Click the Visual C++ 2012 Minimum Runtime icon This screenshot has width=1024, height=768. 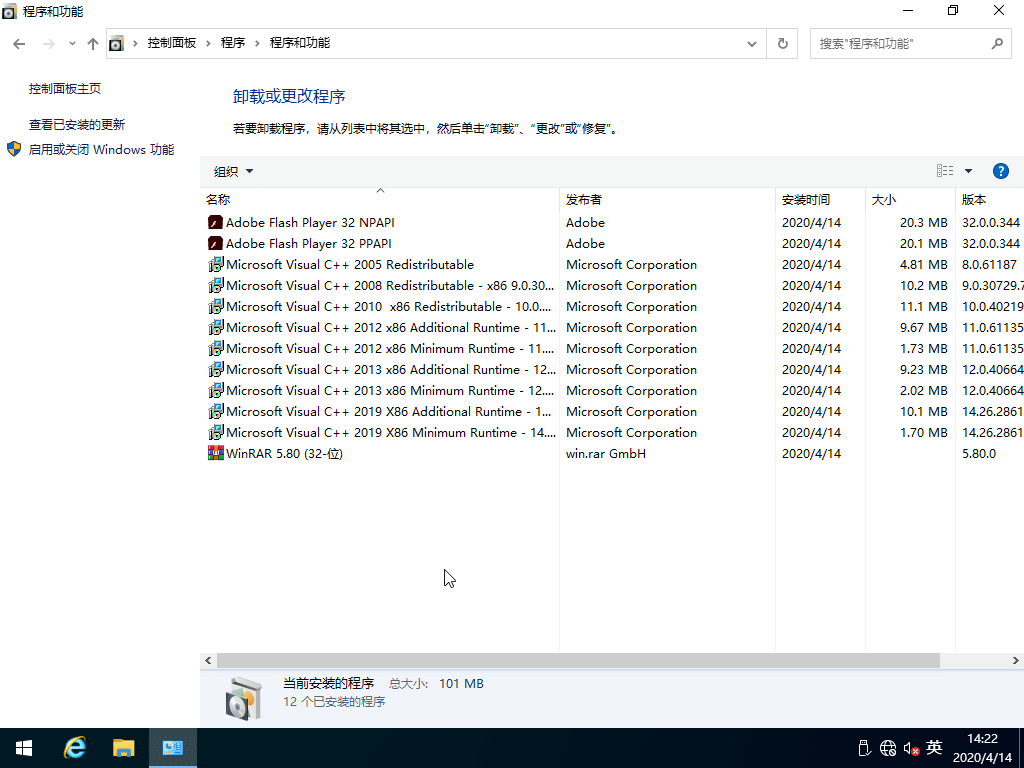pyautogui.click(x=216, y=348)
